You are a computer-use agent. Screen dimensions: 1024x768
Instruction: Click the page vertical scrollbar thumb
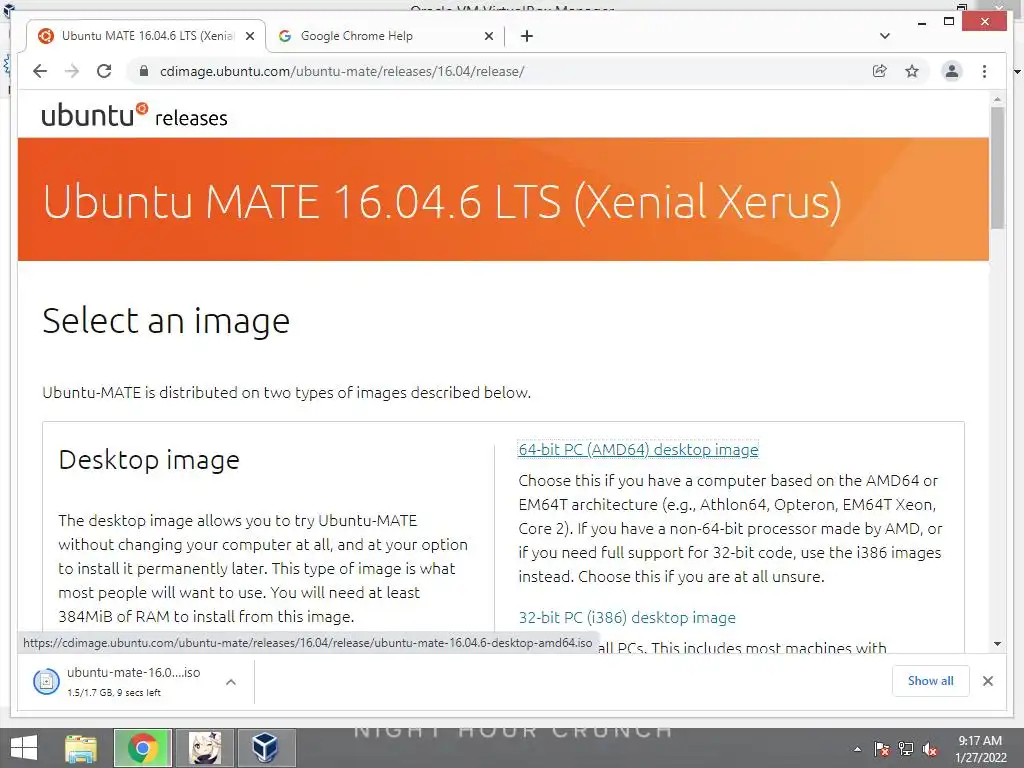(997, 167)
